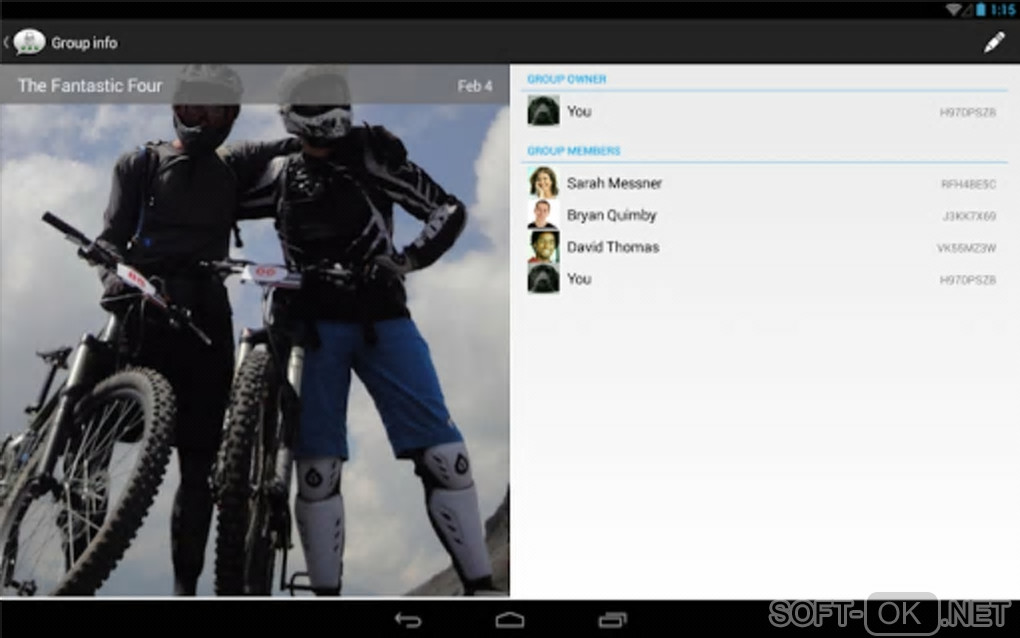Tap the Feb 4 date label

tap(475, 86)
